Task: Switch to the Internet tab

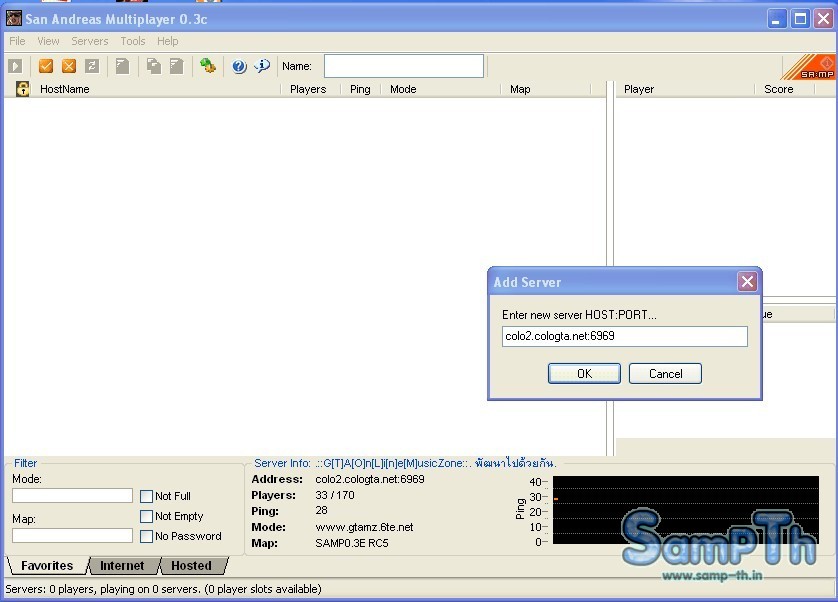Action: pyautogui.click(x=122, y=566)
